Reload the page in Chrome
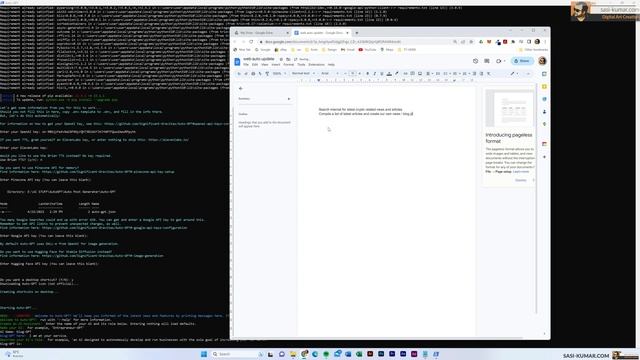640x360 pixels. (251, 42)
